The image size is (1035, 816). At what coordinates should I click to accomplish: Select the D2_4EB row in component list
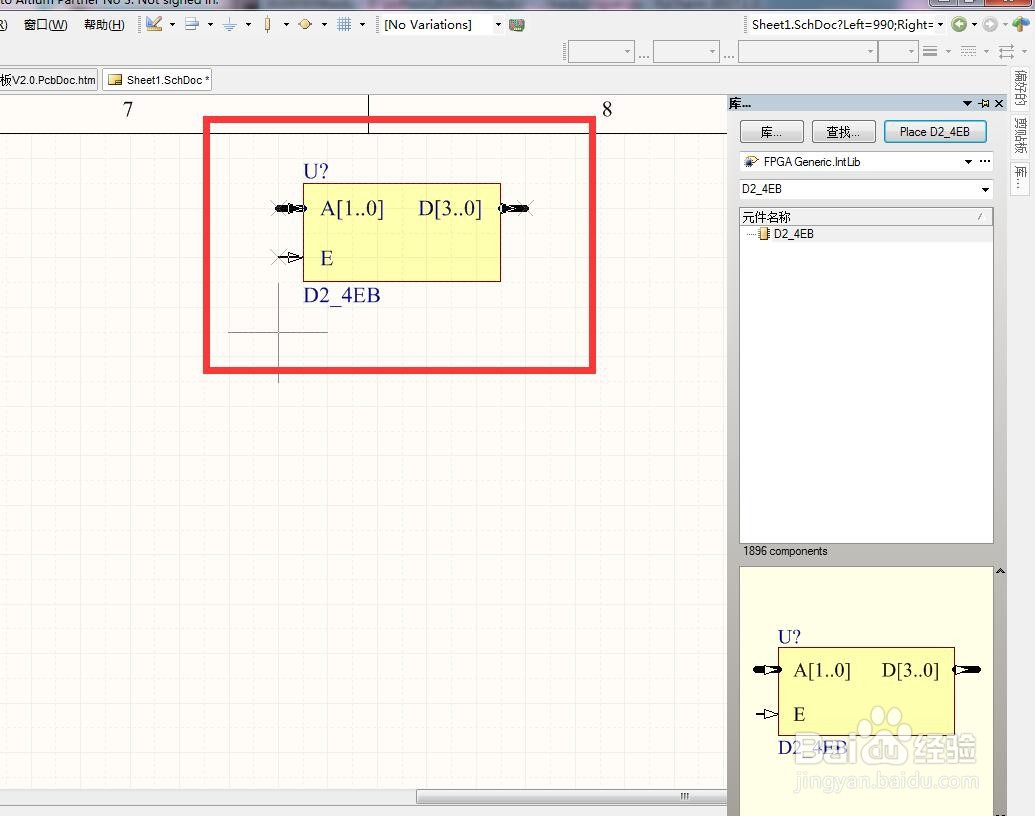coord(866,234)
